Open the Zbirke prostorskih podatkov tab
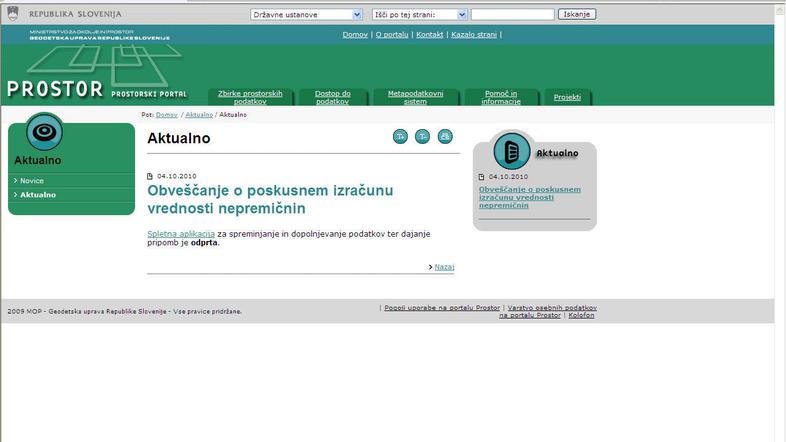 [x=250, y=97]
